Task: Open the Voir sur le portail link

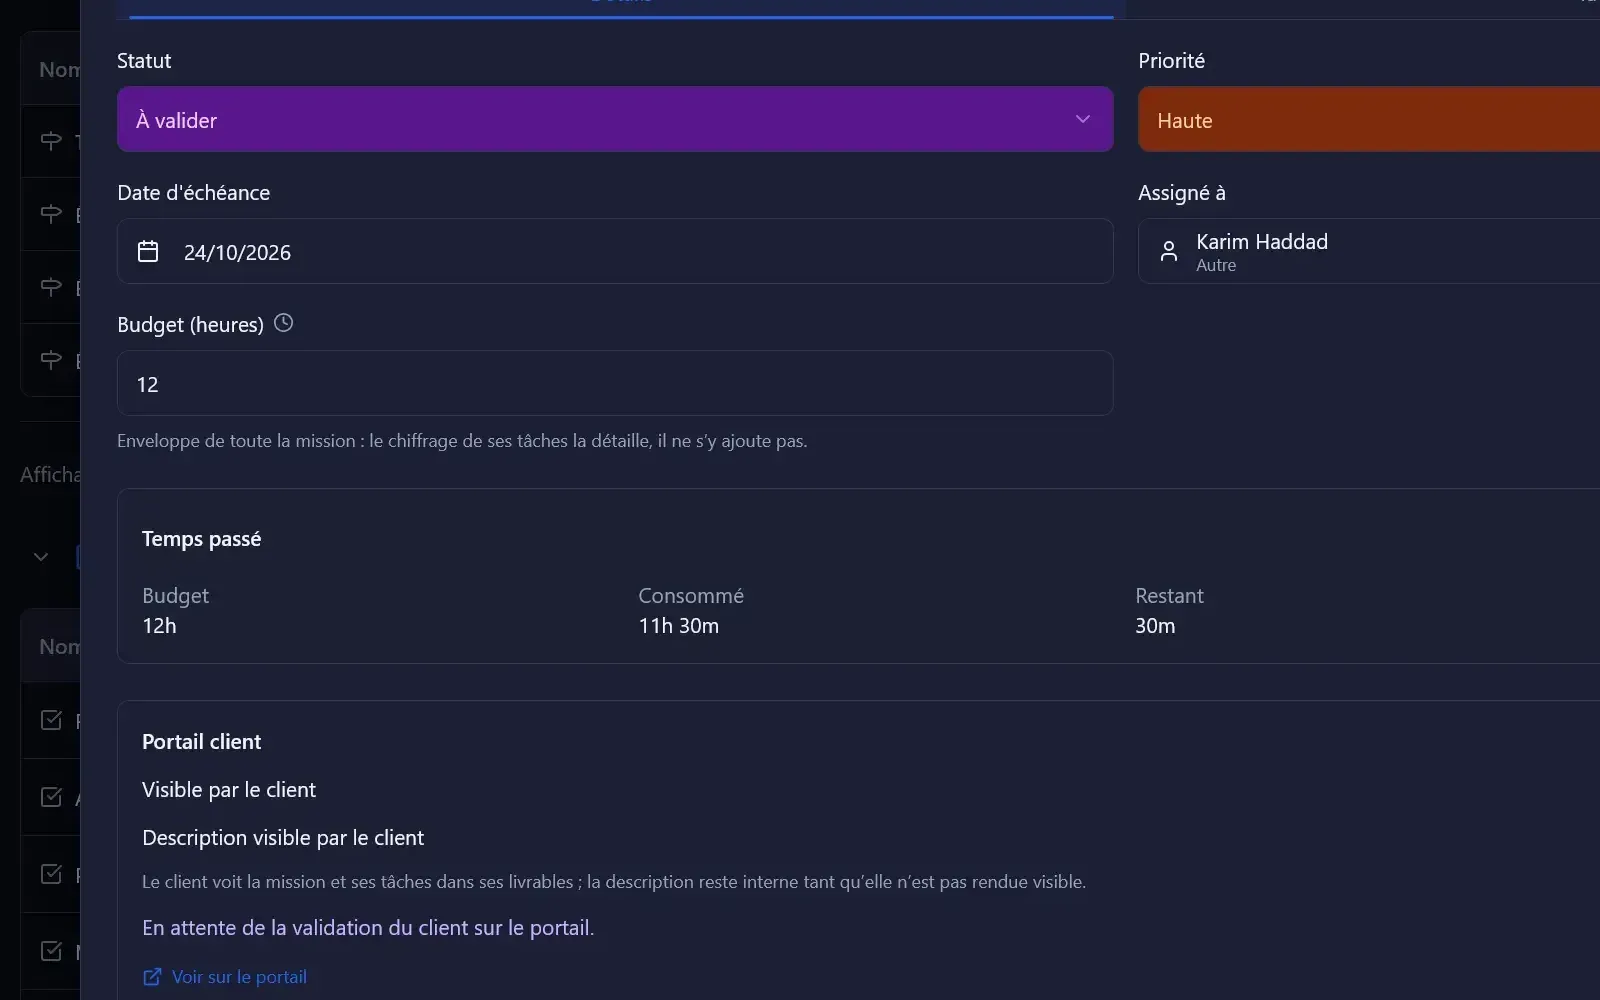Action: point(239,977)
